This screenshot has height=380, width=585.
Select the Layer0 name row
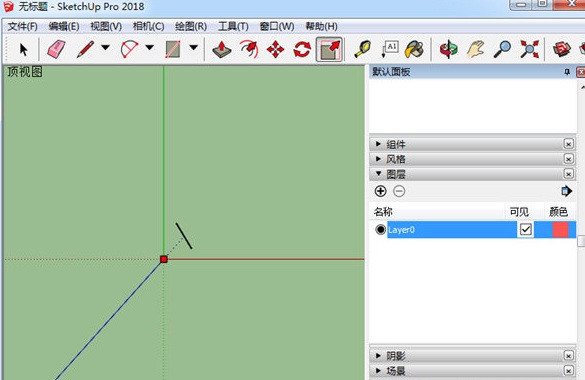tap(452, 229)
